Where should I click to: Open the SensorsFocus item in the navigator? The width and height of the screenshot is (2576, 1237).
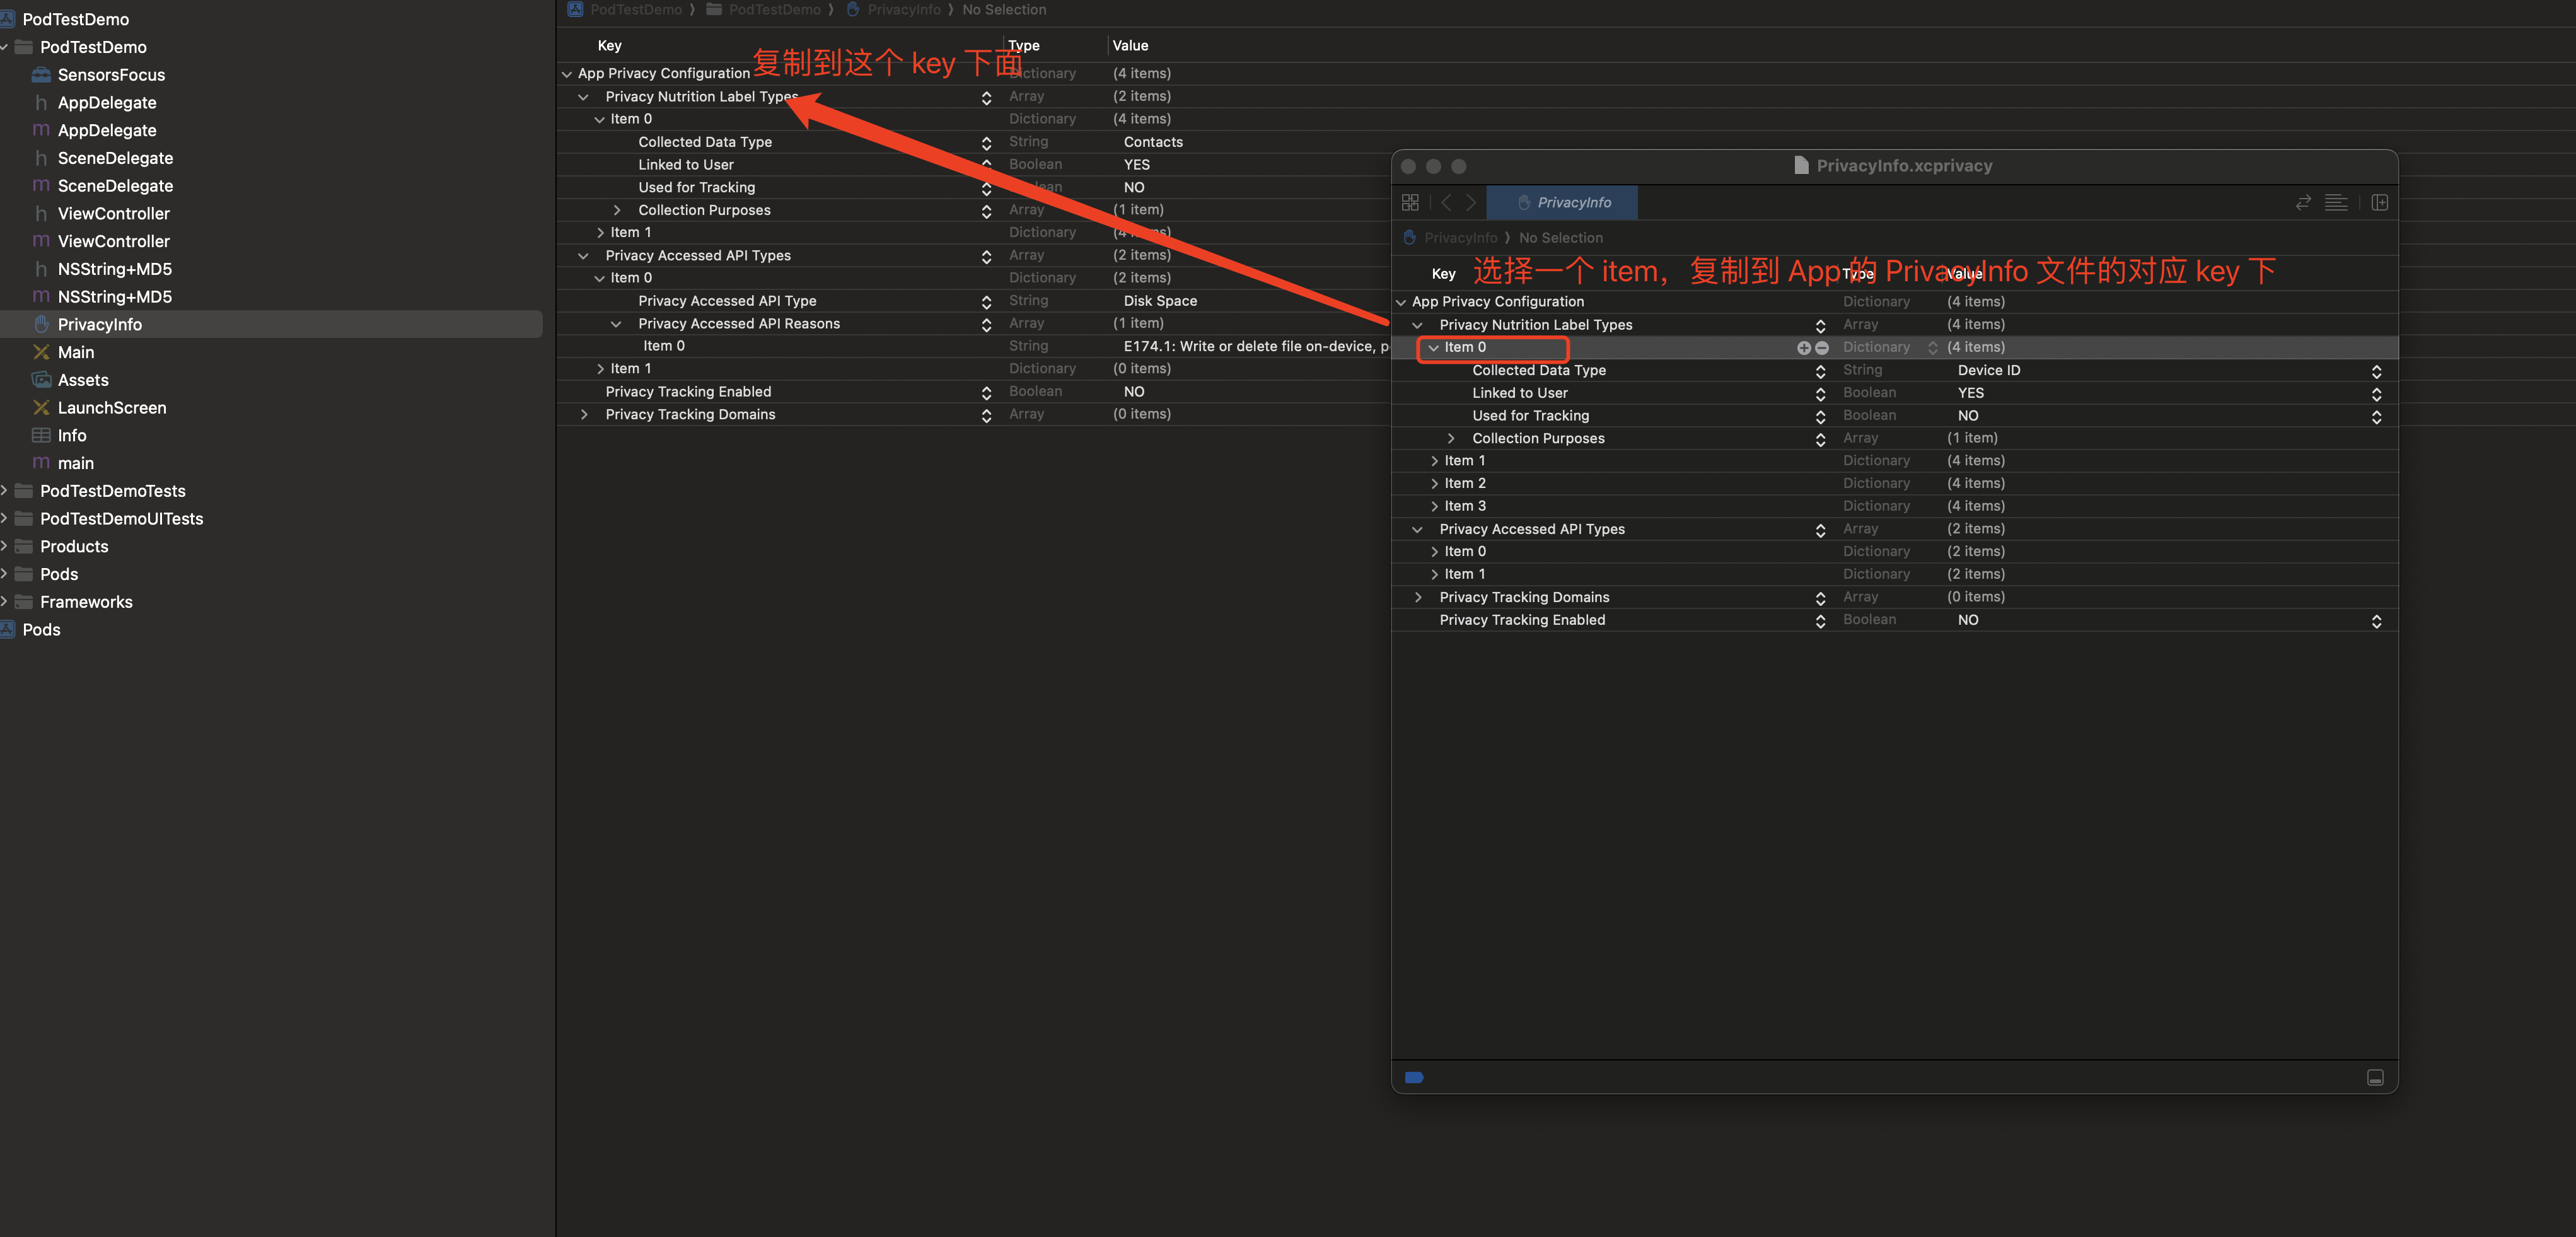coord(111,75)
